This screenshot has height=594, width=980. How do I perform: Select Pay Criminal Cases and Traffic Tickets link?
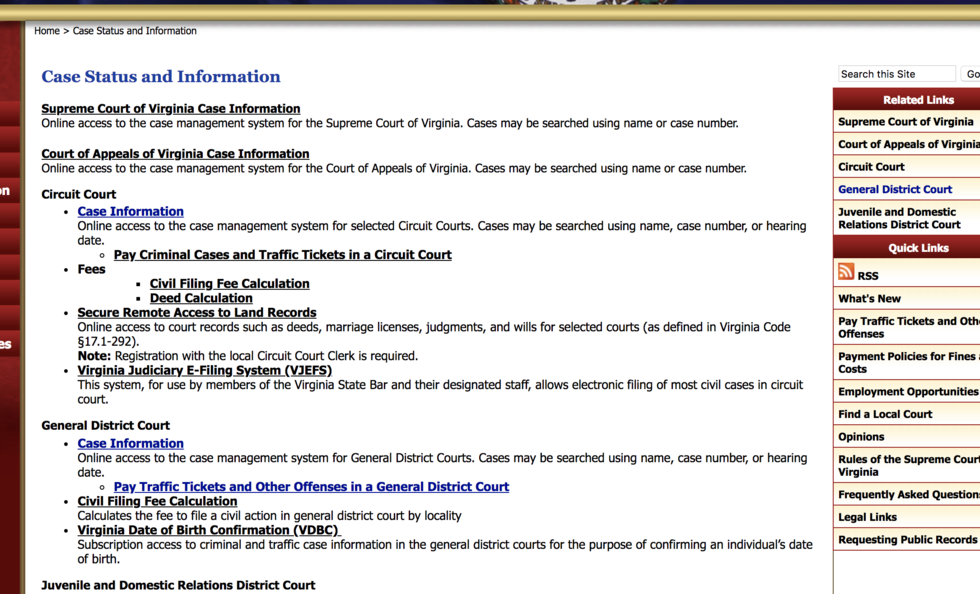pyautogui.click(x=282, y=255)
